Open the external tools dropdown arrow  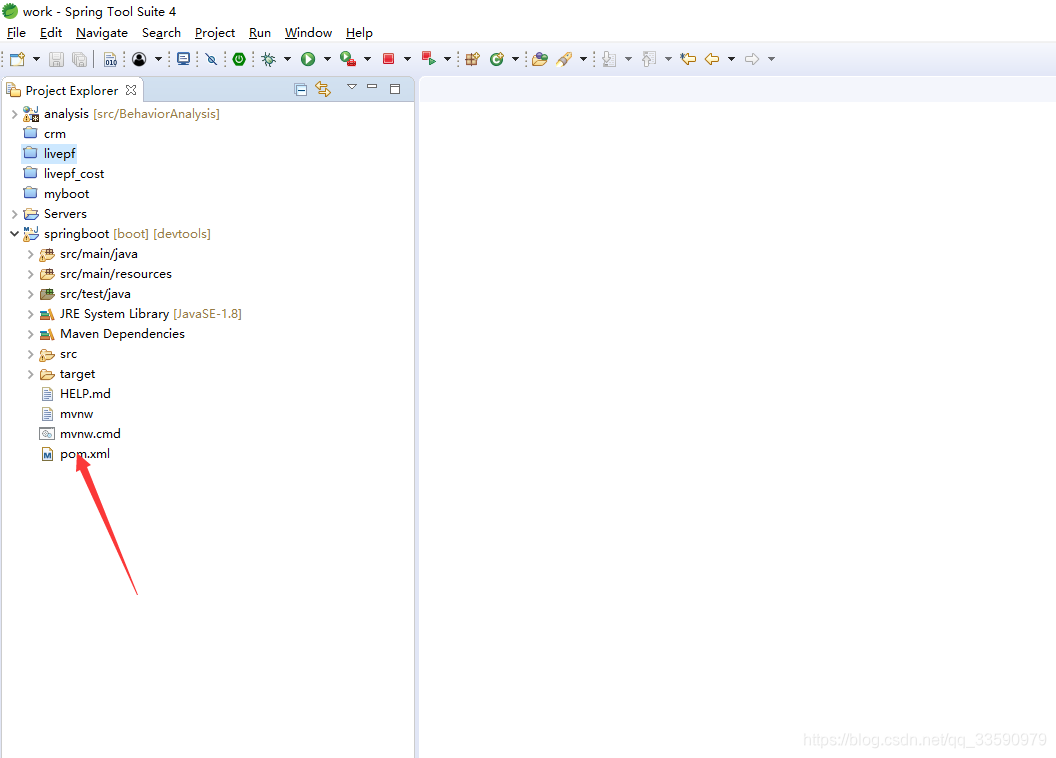(368, 59)
